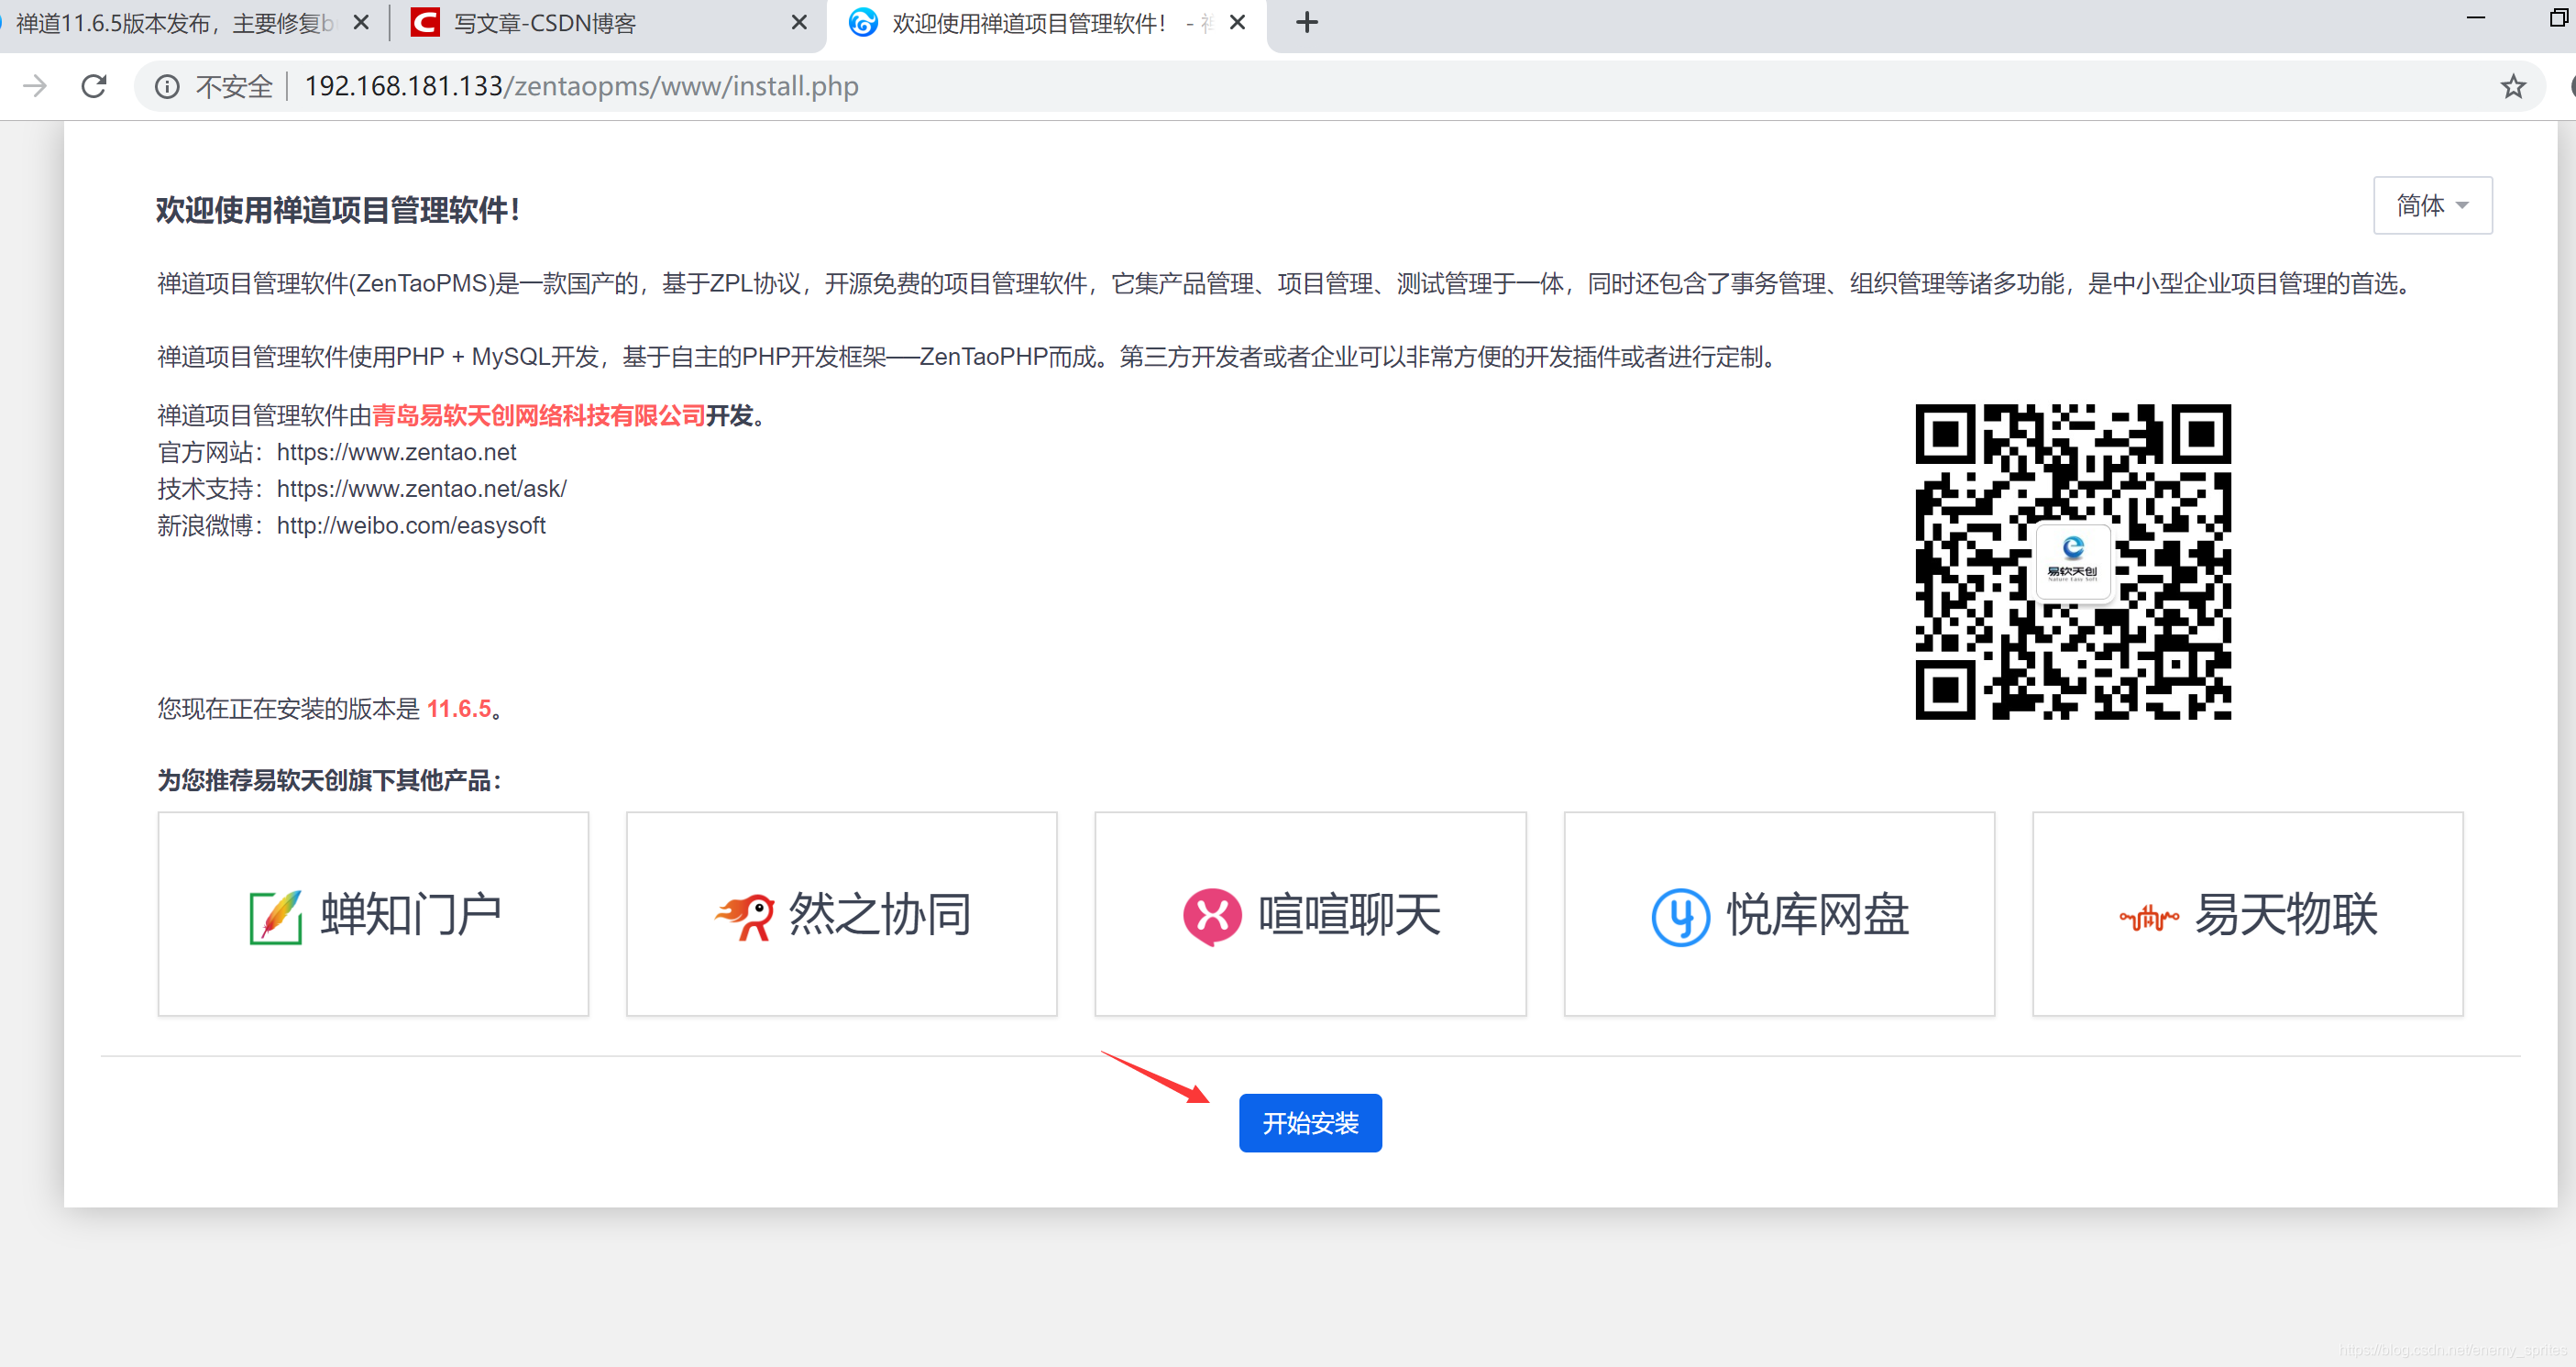2576x1367 pixels.
Task: Open the 易天物联 product card
Action: [x=2247, y=914]
